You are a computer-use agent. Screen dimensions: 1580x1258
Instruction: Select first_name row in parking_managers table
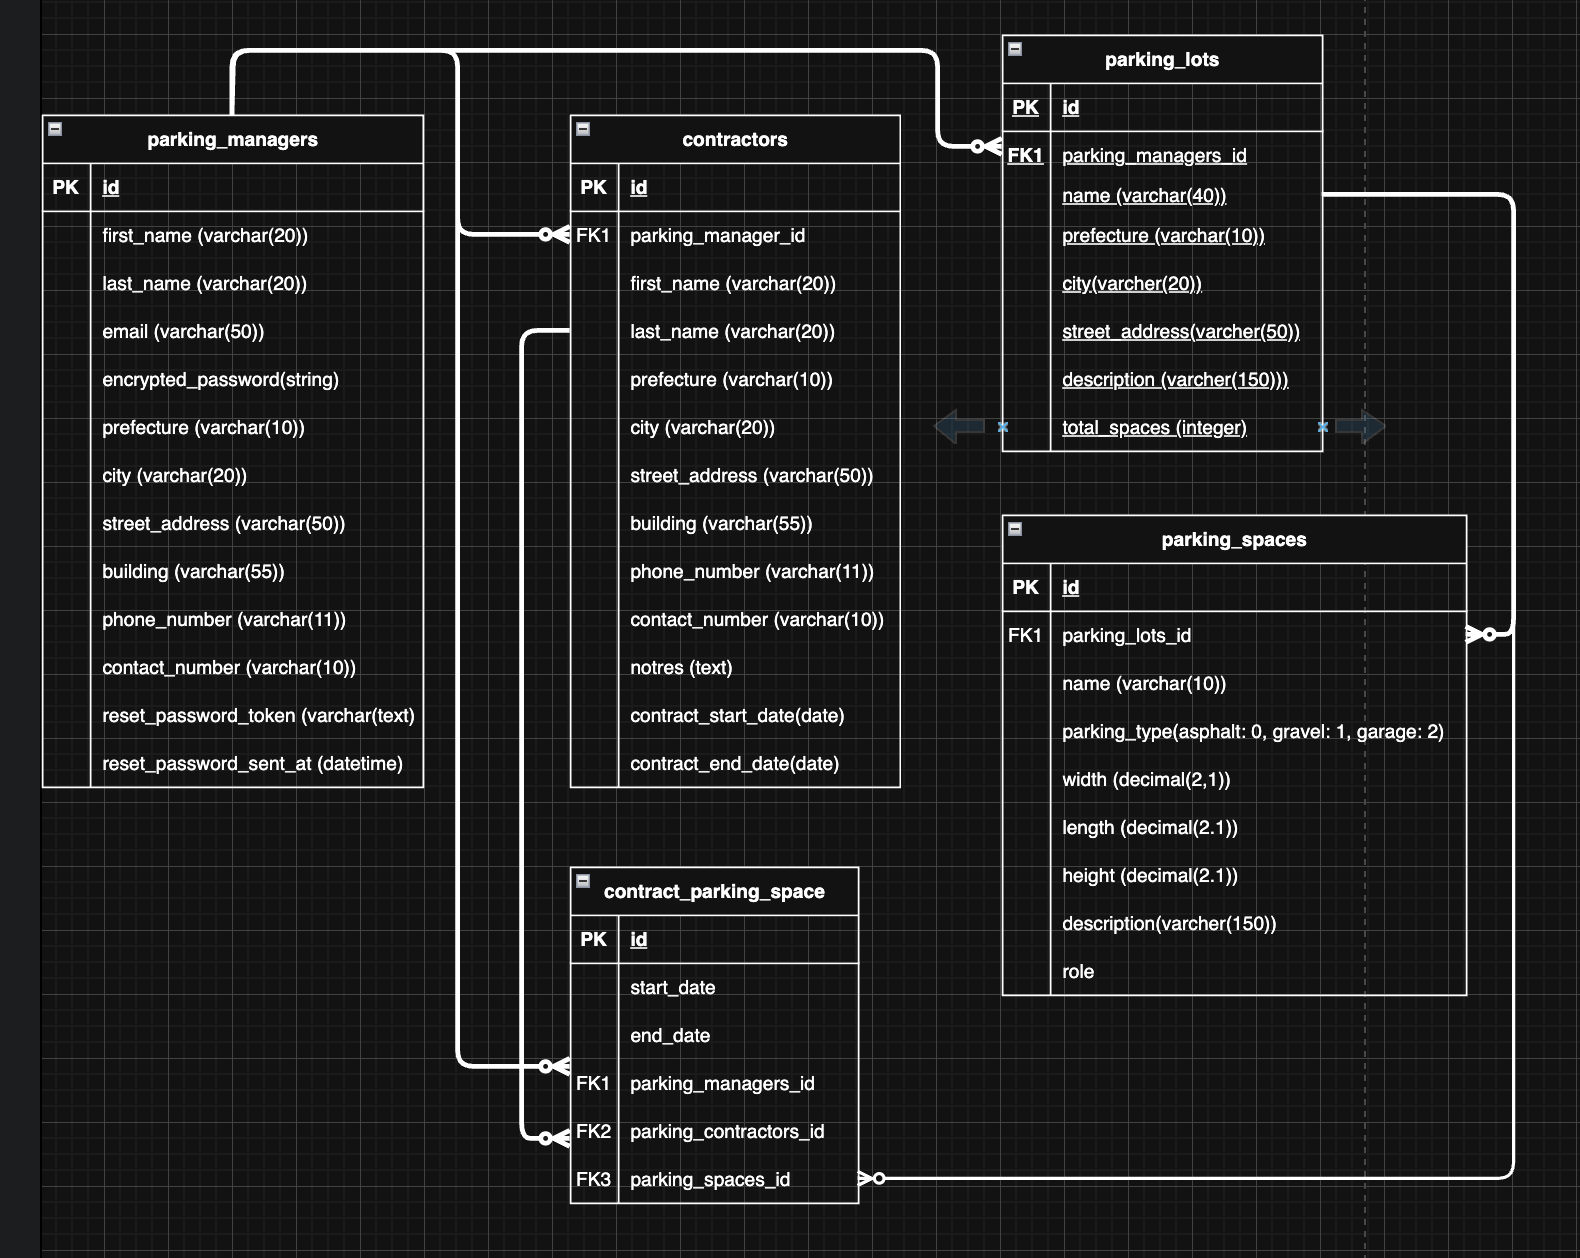[233, 236]
